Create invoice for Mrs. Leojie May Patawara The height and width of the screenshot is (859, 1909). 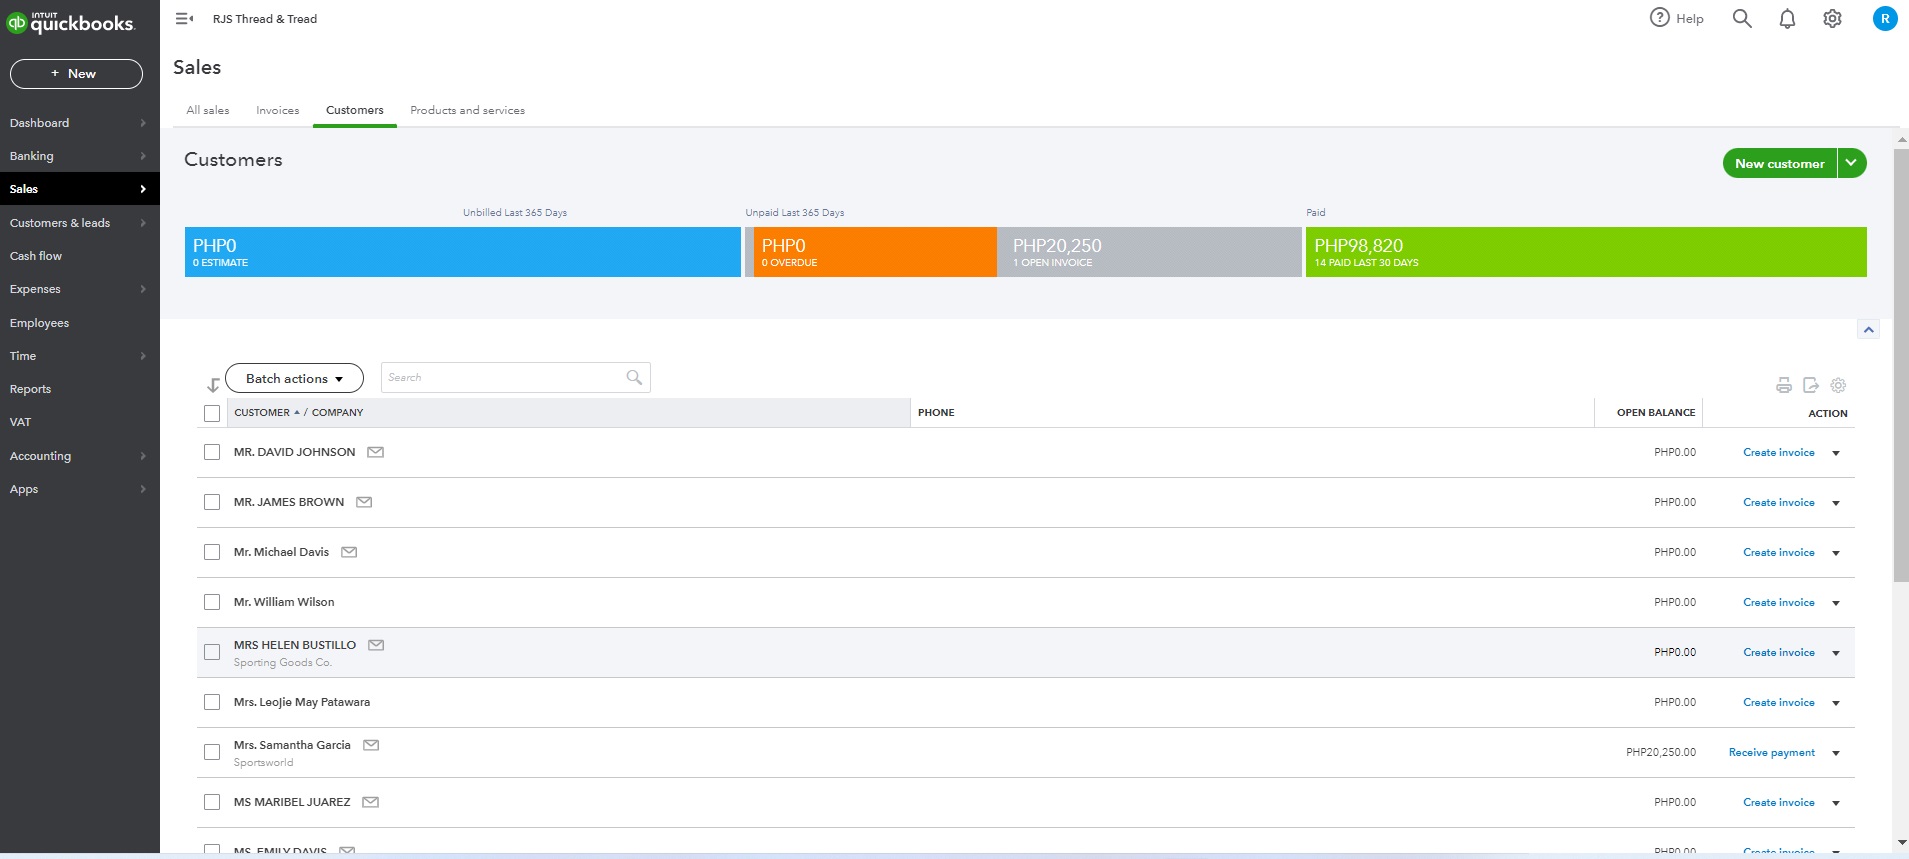[1778, 702]
